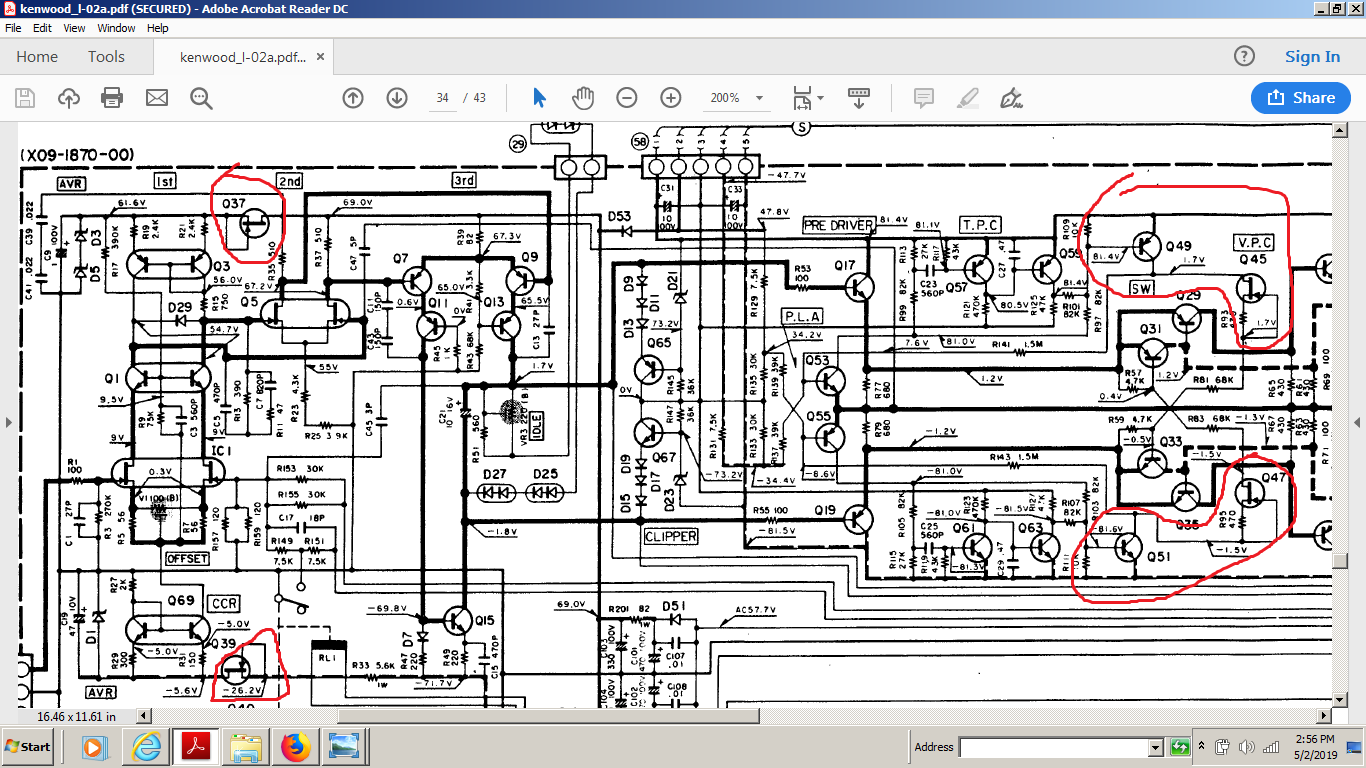Click the page number field showing 34

442,98
